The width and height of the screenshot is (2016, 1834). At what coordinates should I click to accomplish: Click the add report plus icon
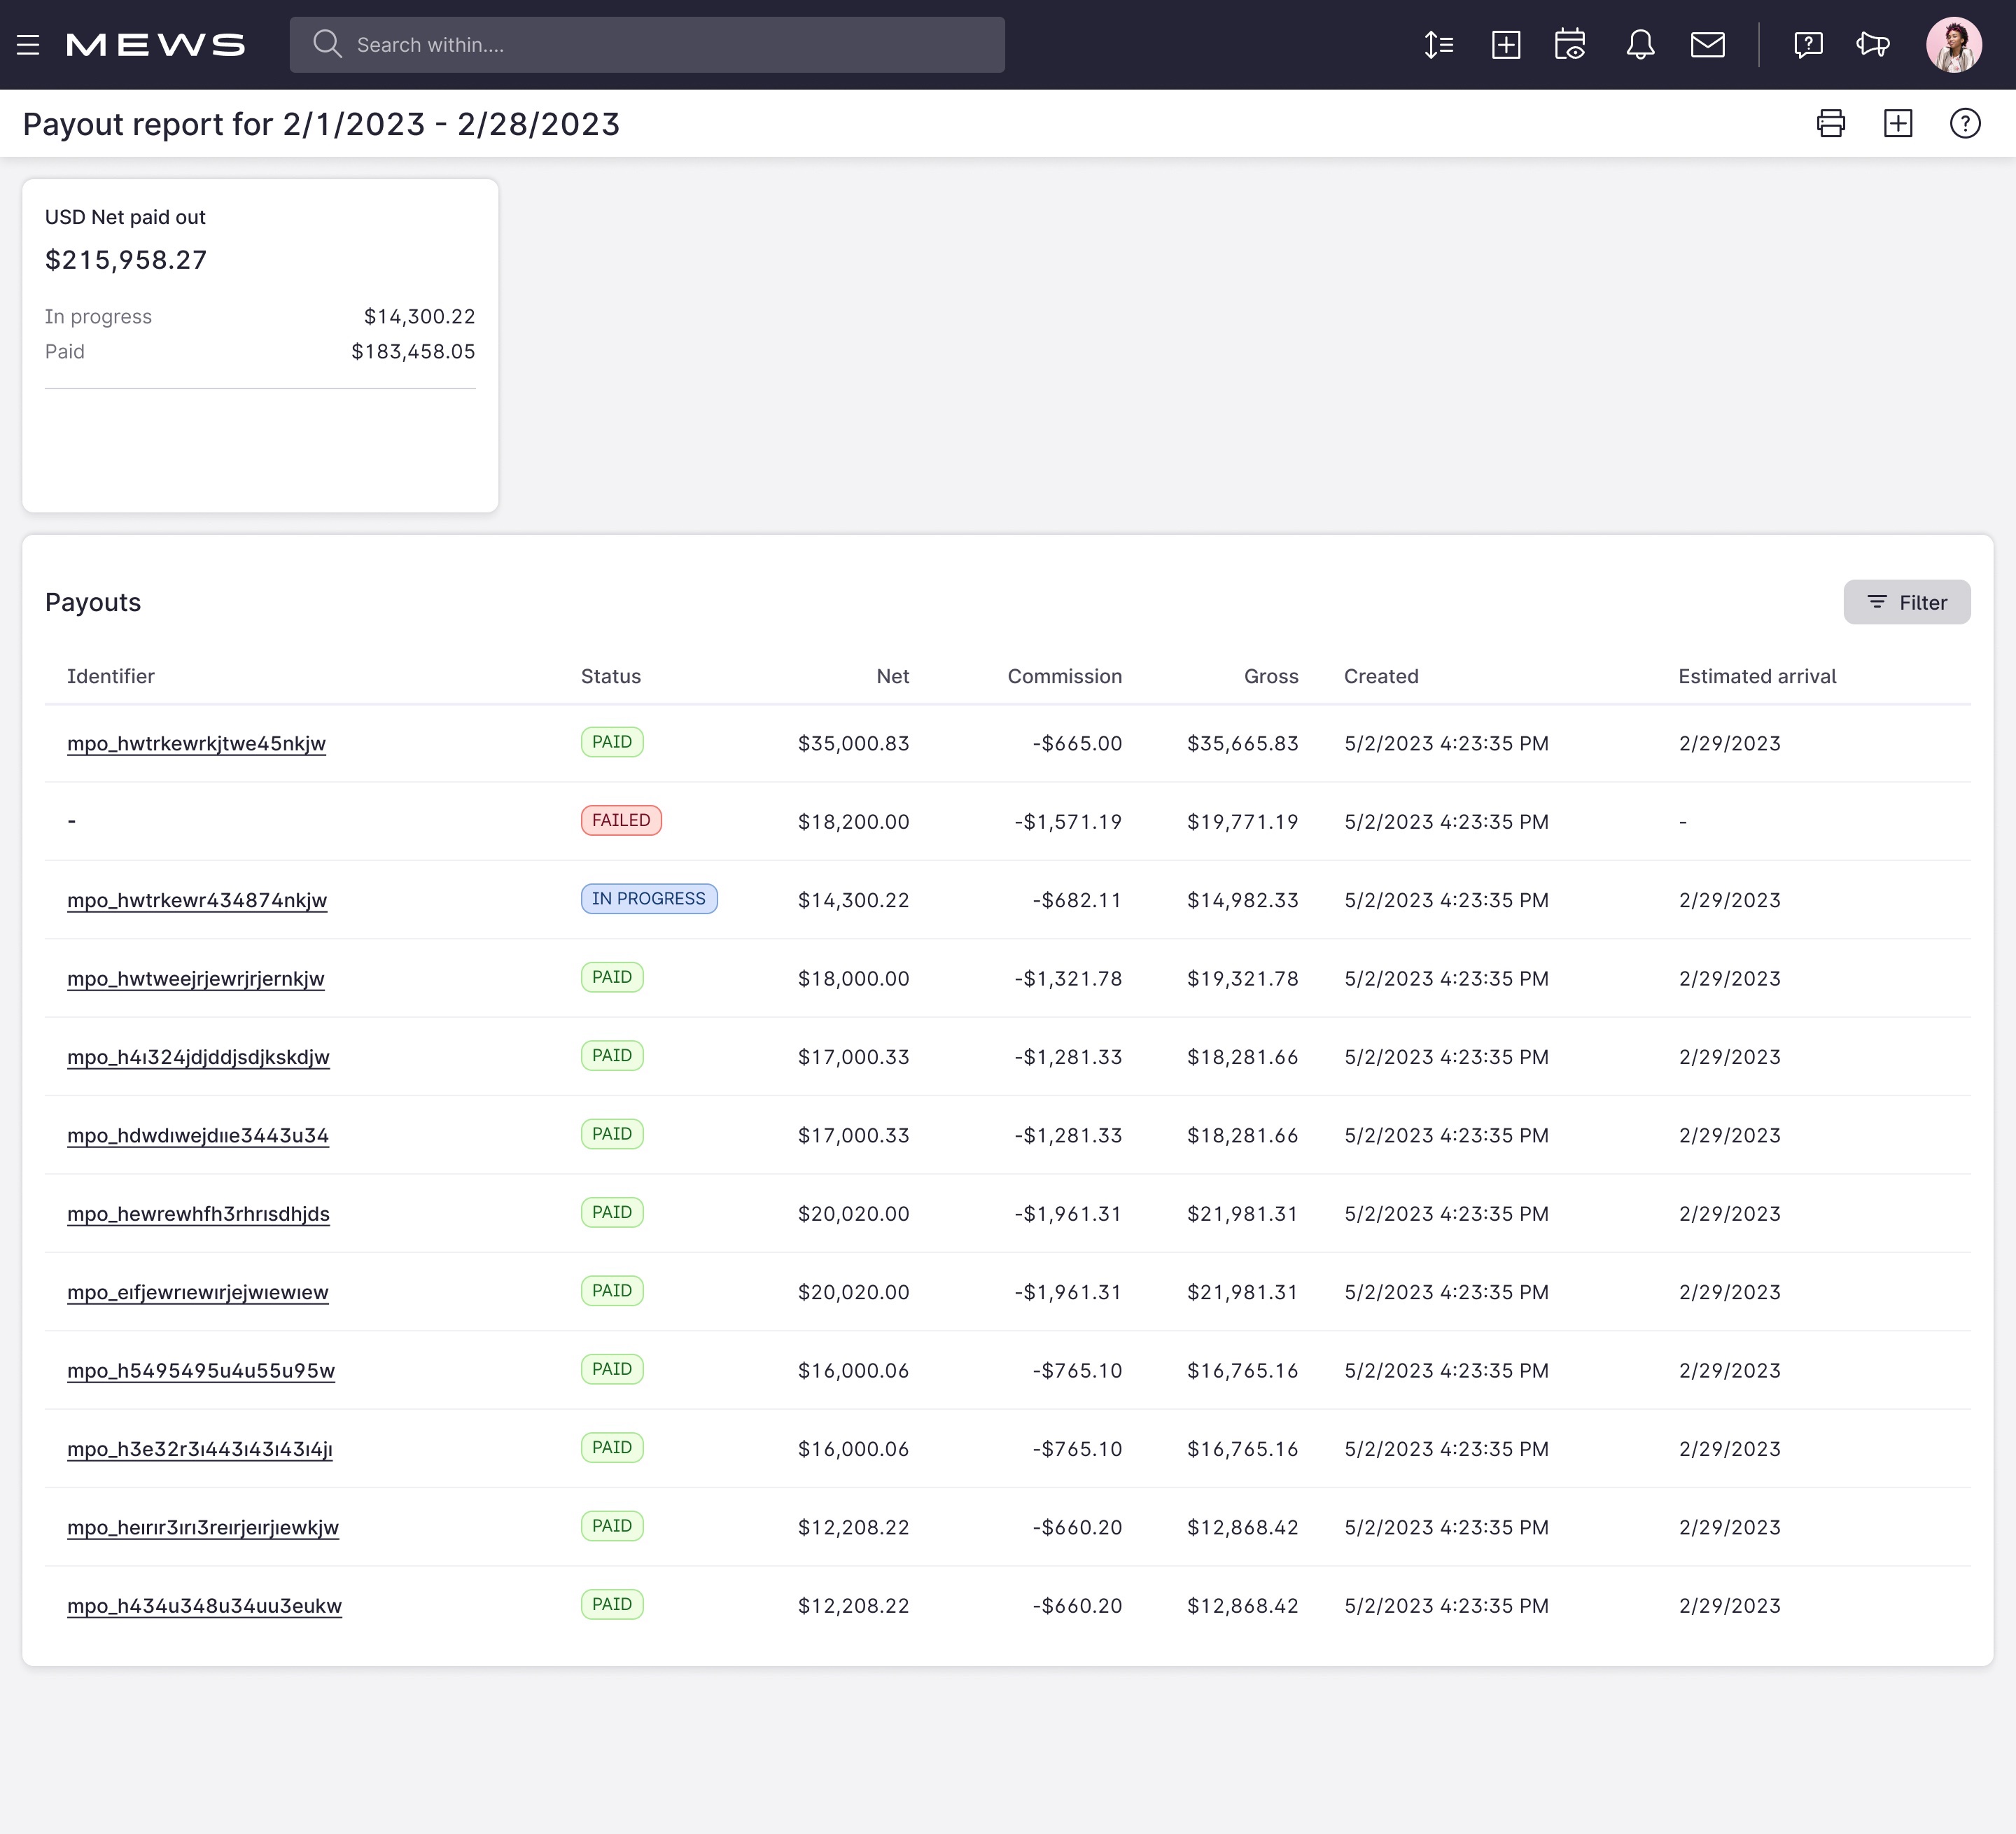click(x=1898, y=123)
